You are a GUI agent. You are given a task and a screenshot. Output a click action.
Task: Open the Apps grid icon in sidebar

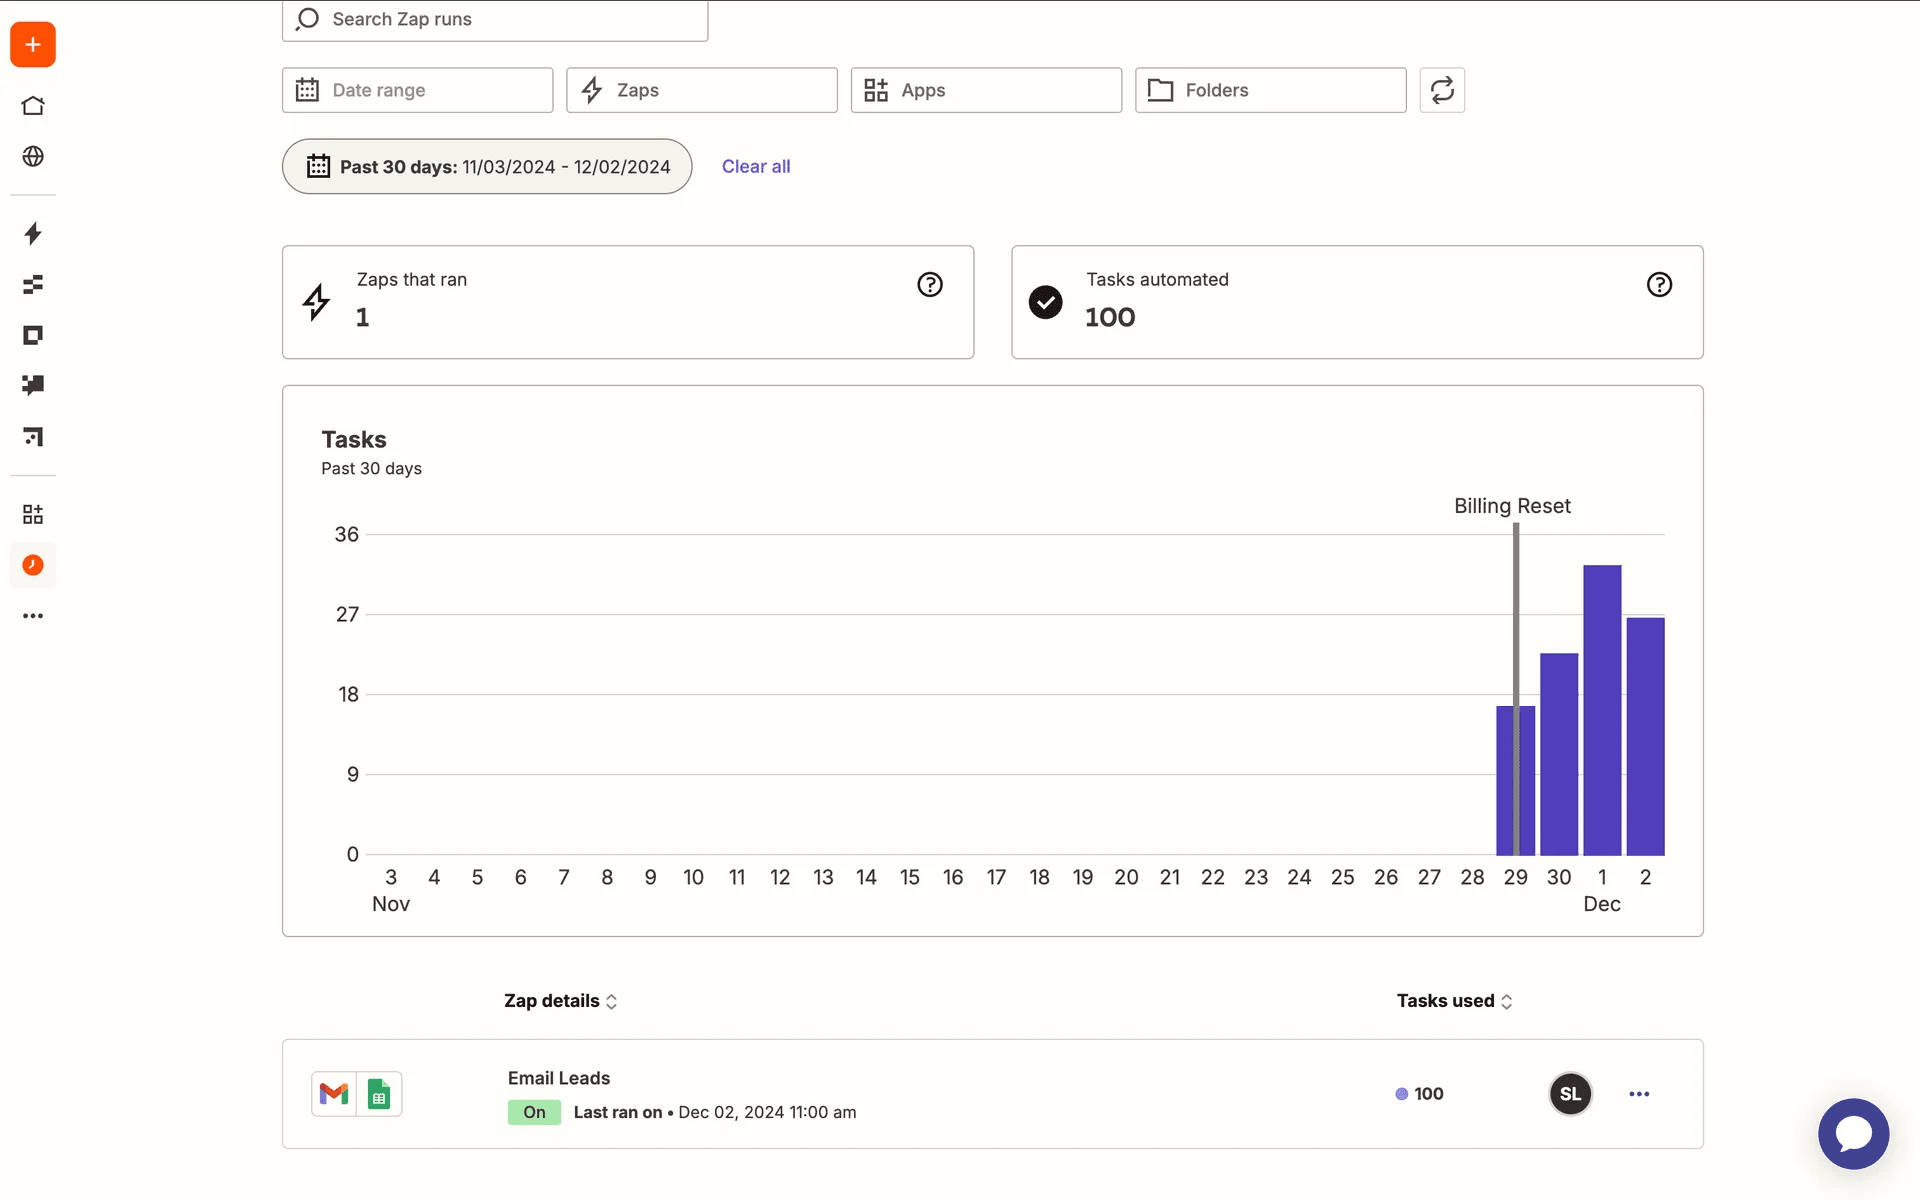click(33, 514)
